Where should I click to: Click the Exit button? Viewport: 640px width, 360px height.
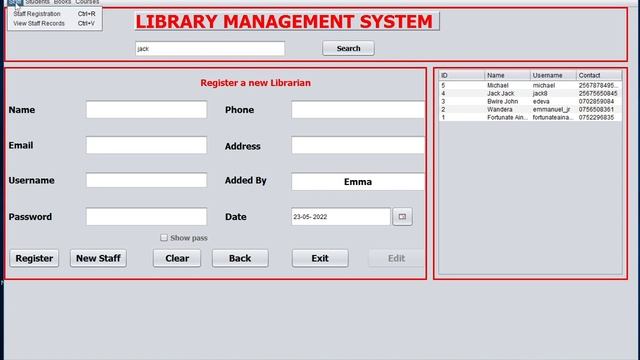(x=320, y=258)
